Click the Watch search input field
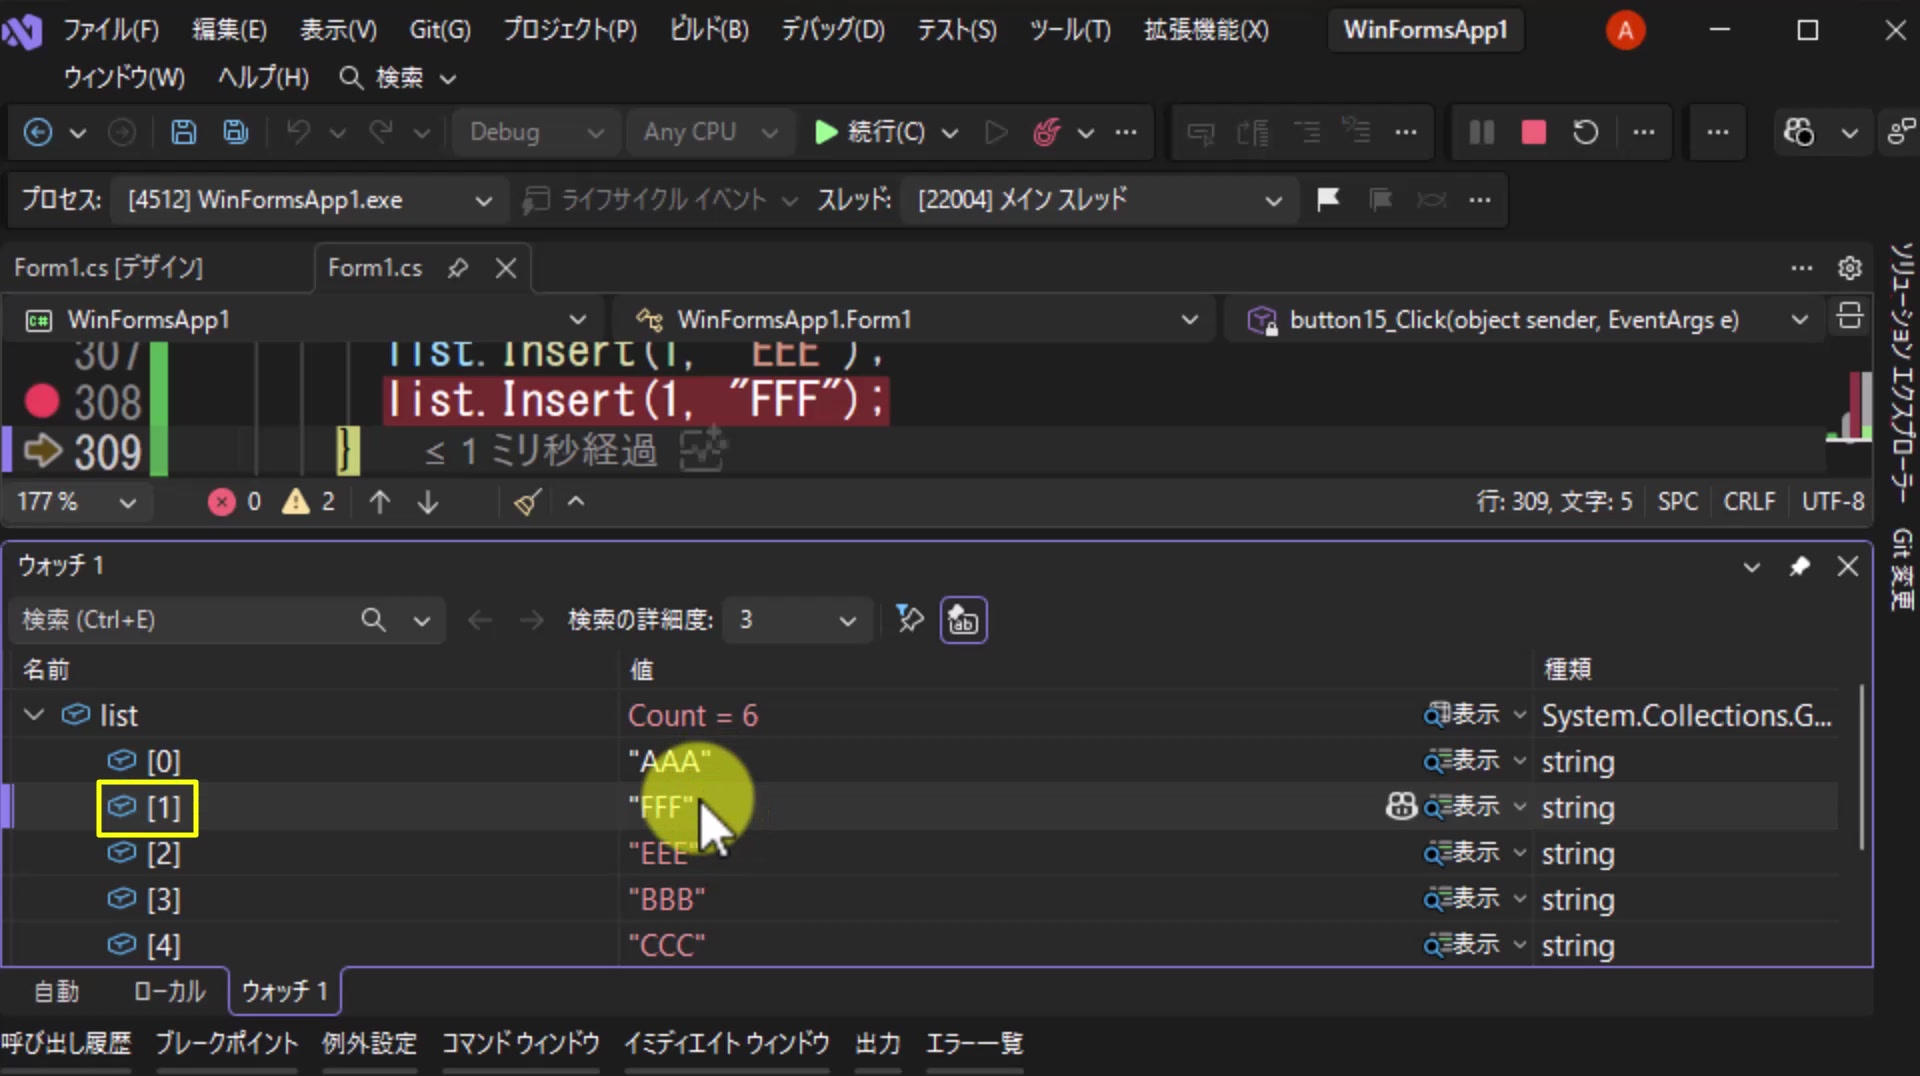Viewport: 1920px width, 1076px height. pos(190,620)
